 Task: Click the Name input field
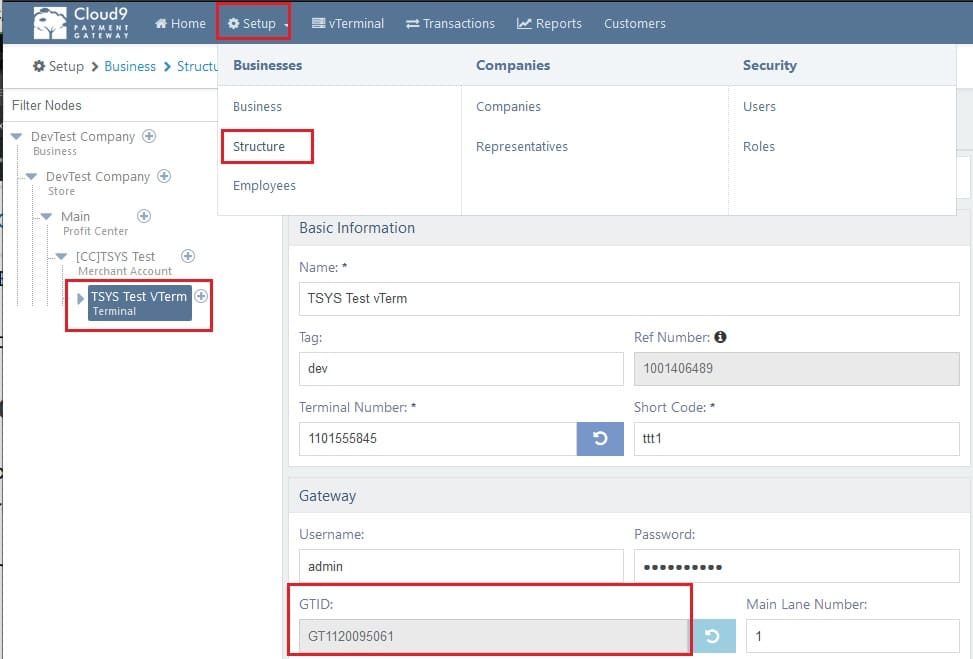click(629, 298)
